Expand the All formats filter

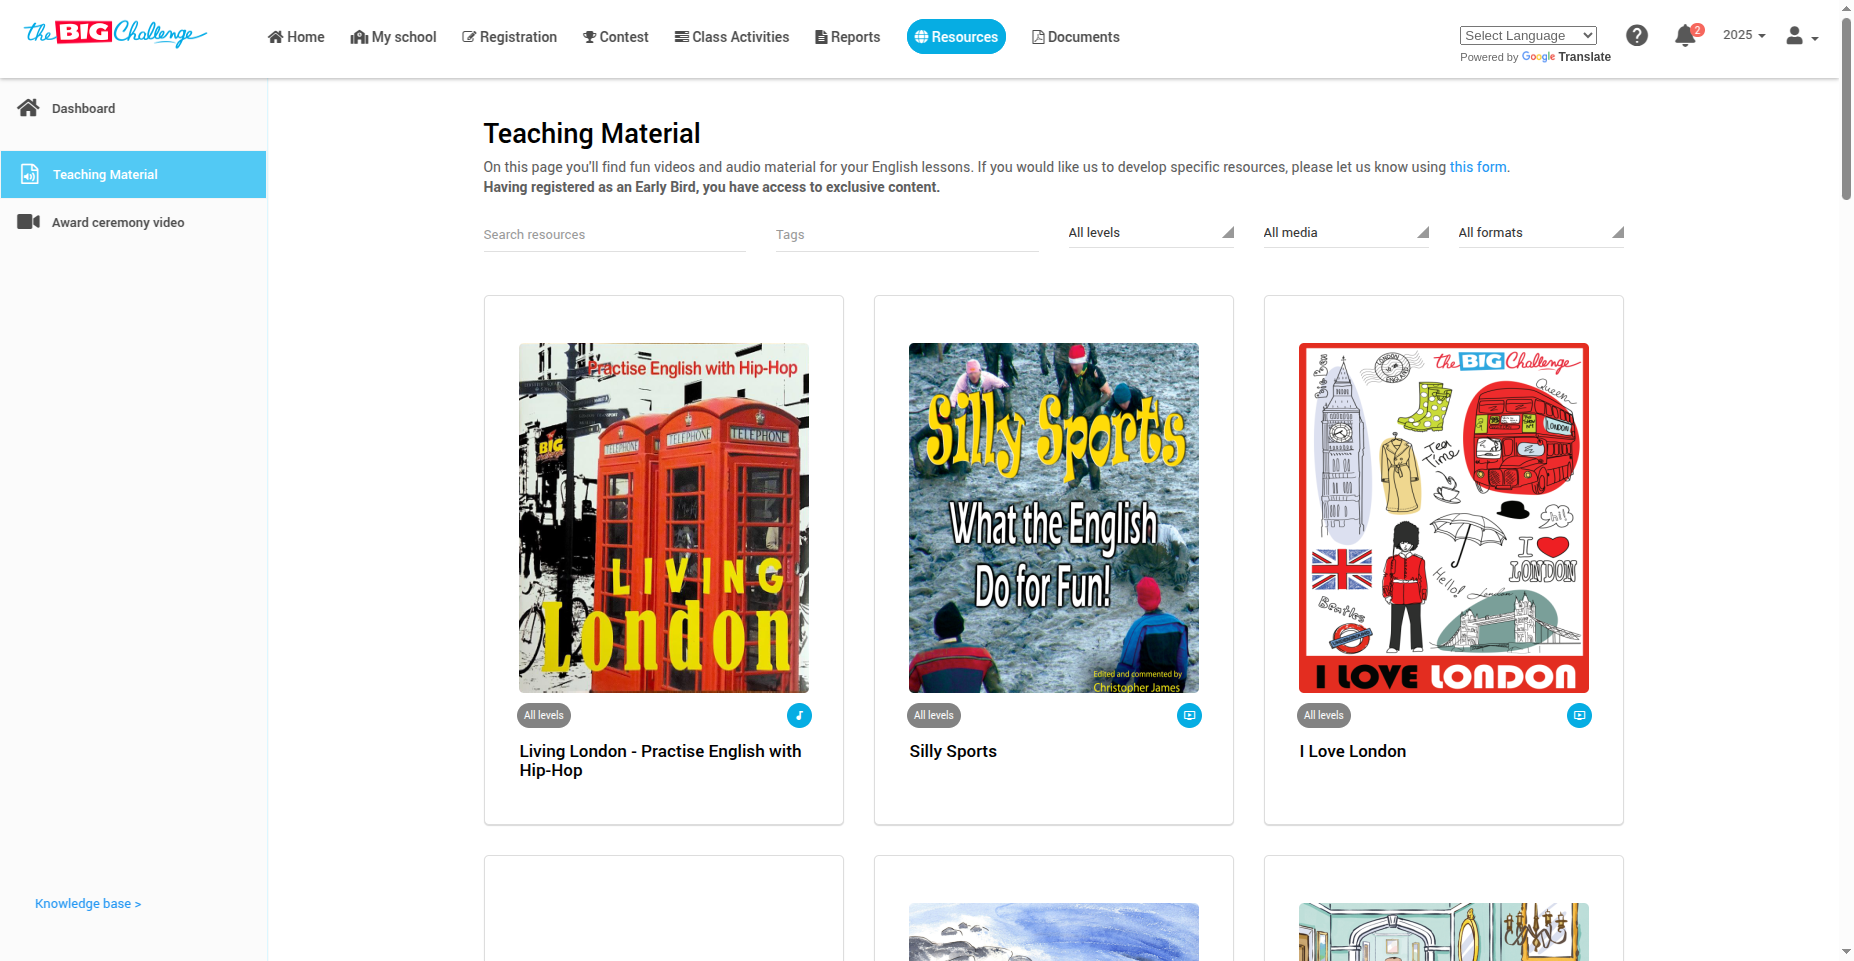pyautogui.click(x=1541, y=233)
